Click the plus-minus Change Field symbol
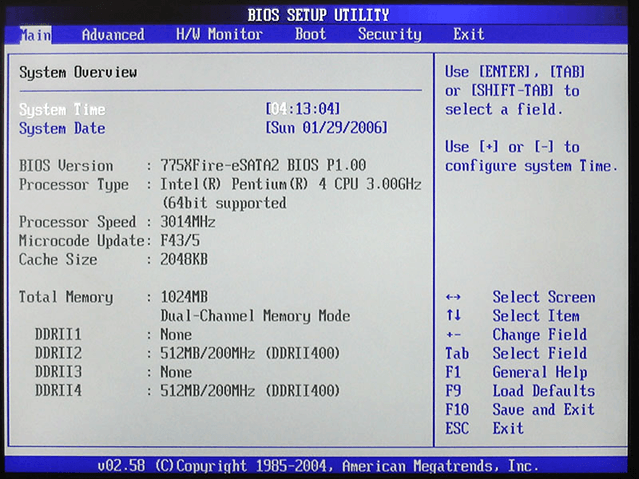 point(453,335)
